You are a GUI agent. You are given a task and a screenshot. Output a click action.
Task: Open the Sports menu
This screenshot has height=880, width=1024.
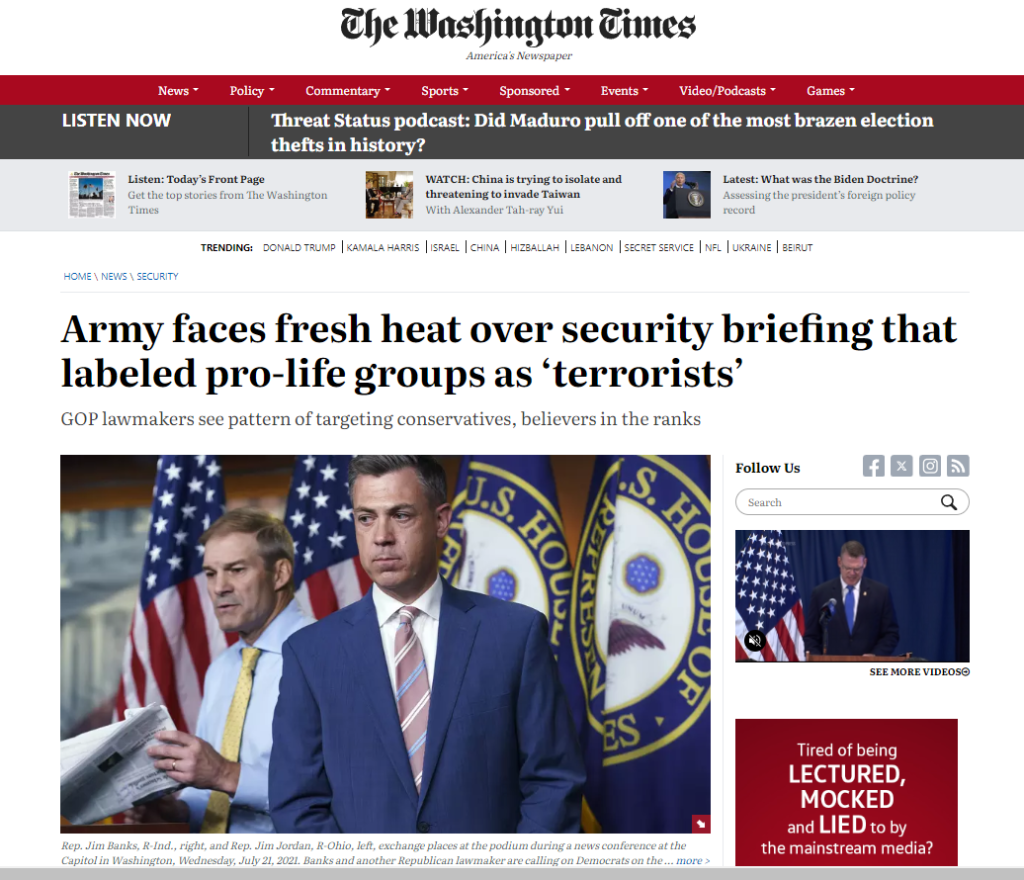445,91
